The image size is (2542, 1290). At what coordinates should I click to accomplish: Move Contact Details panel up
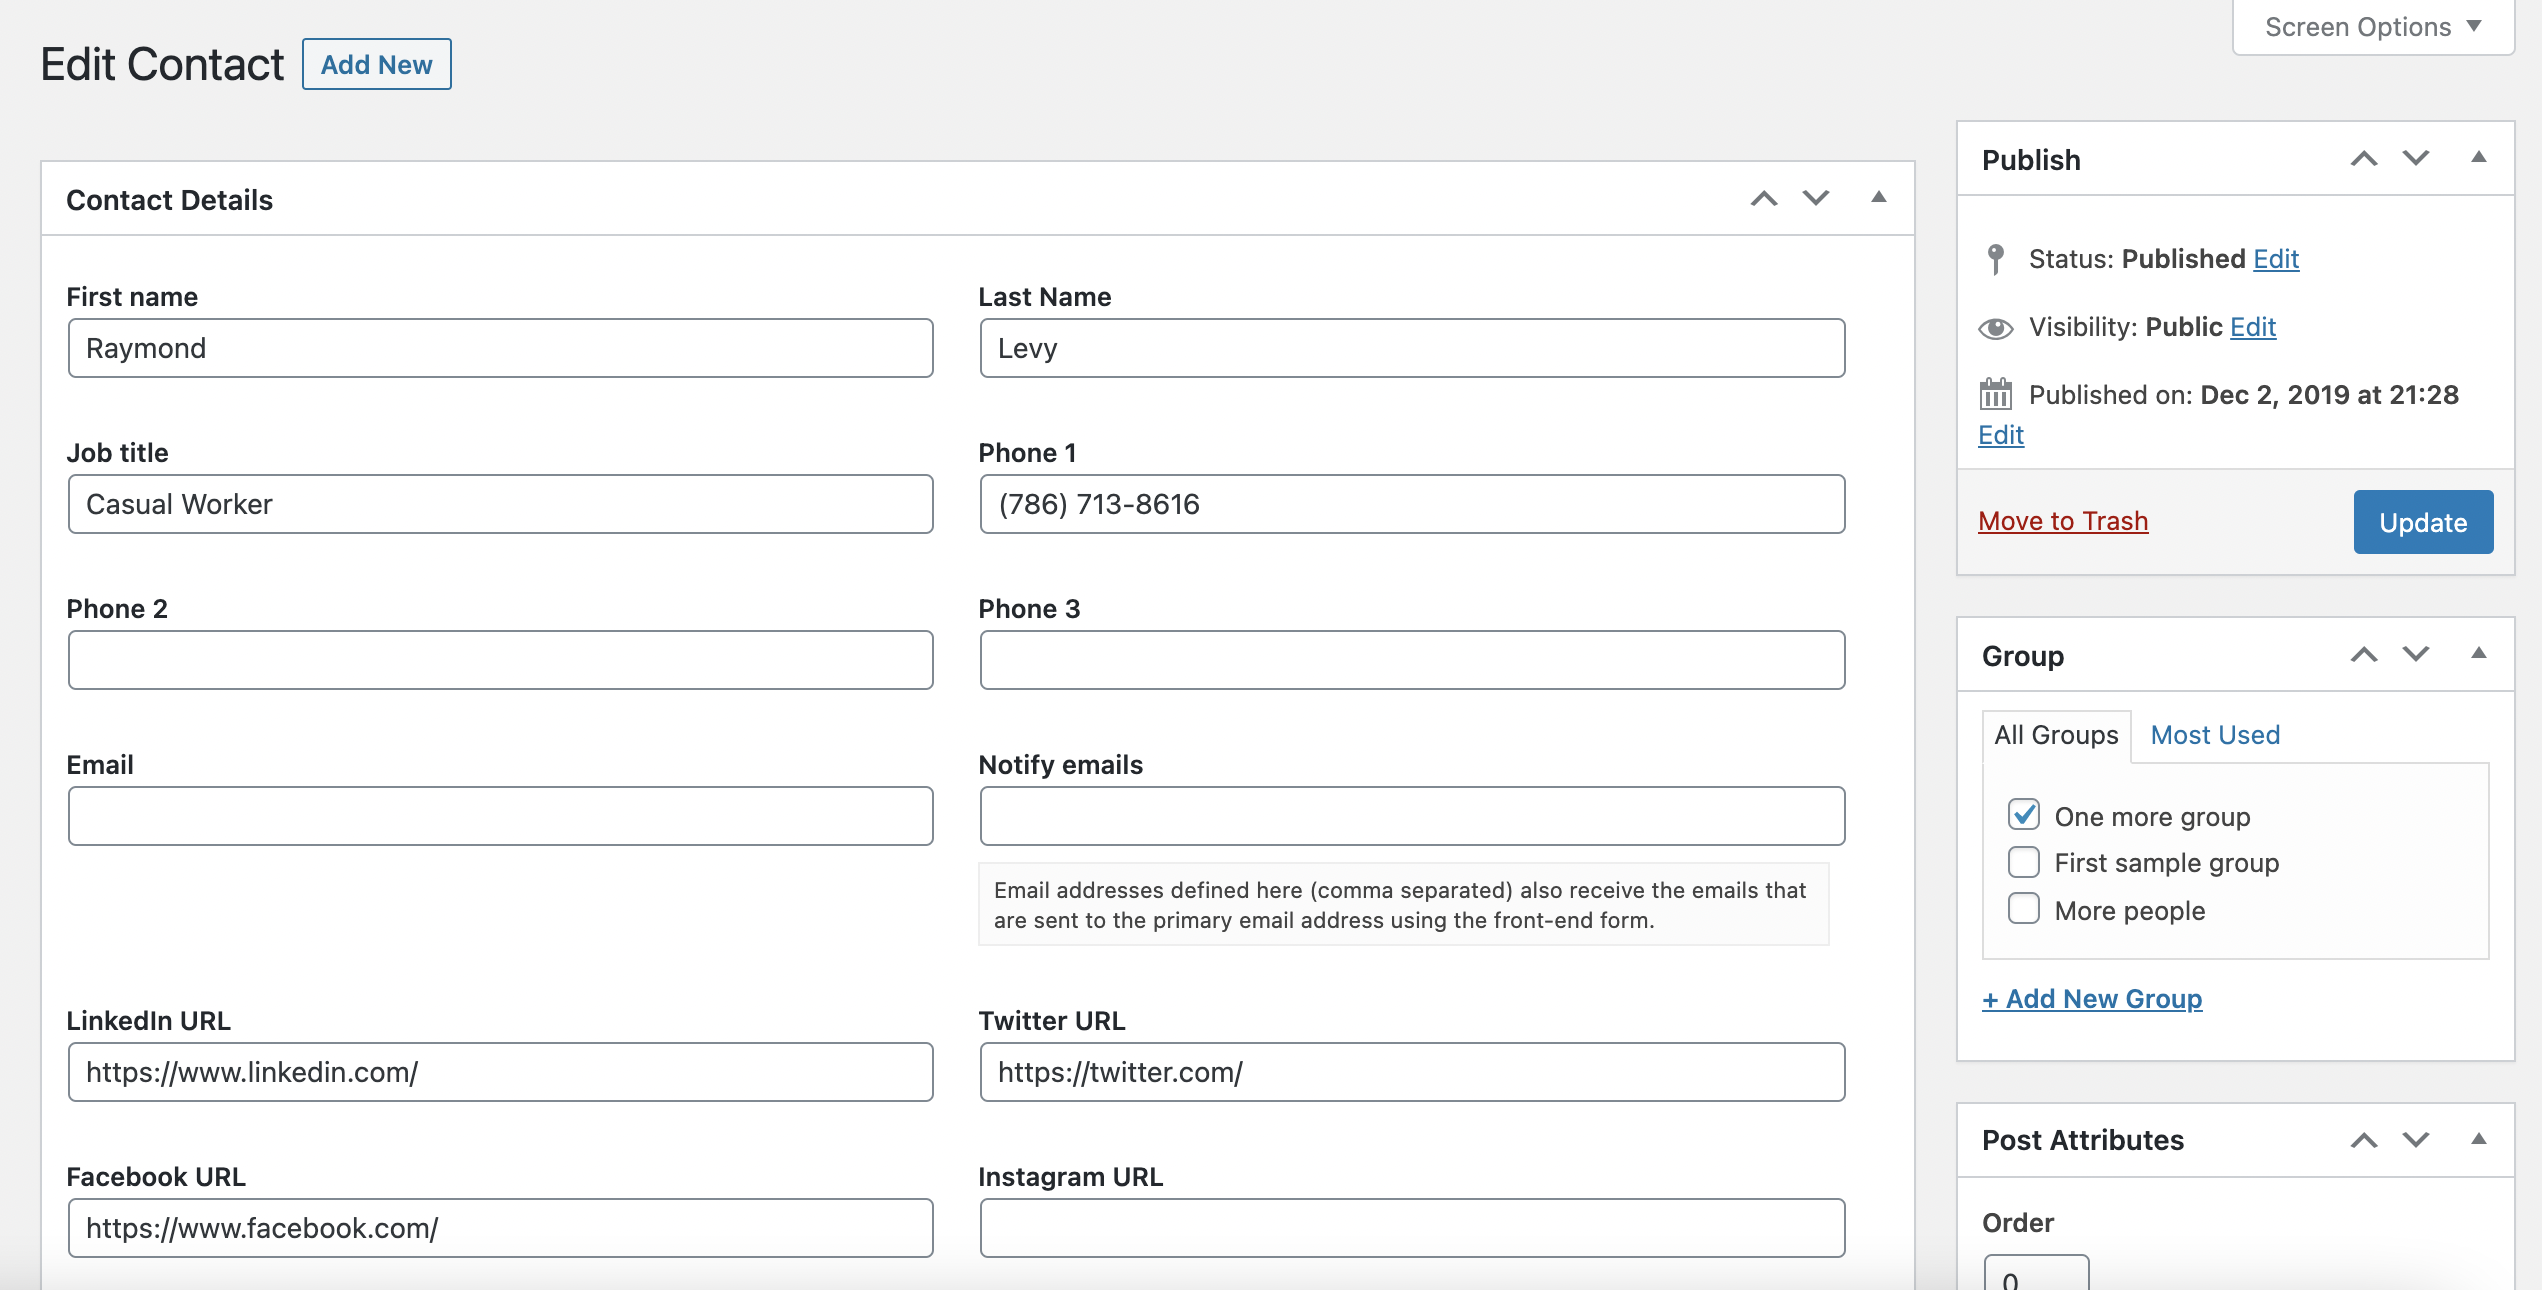coord(1764,199)
